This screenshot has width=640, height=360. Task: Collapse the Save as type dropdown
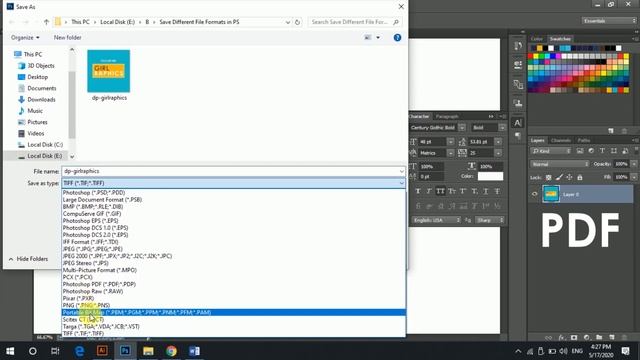(402, 183)
